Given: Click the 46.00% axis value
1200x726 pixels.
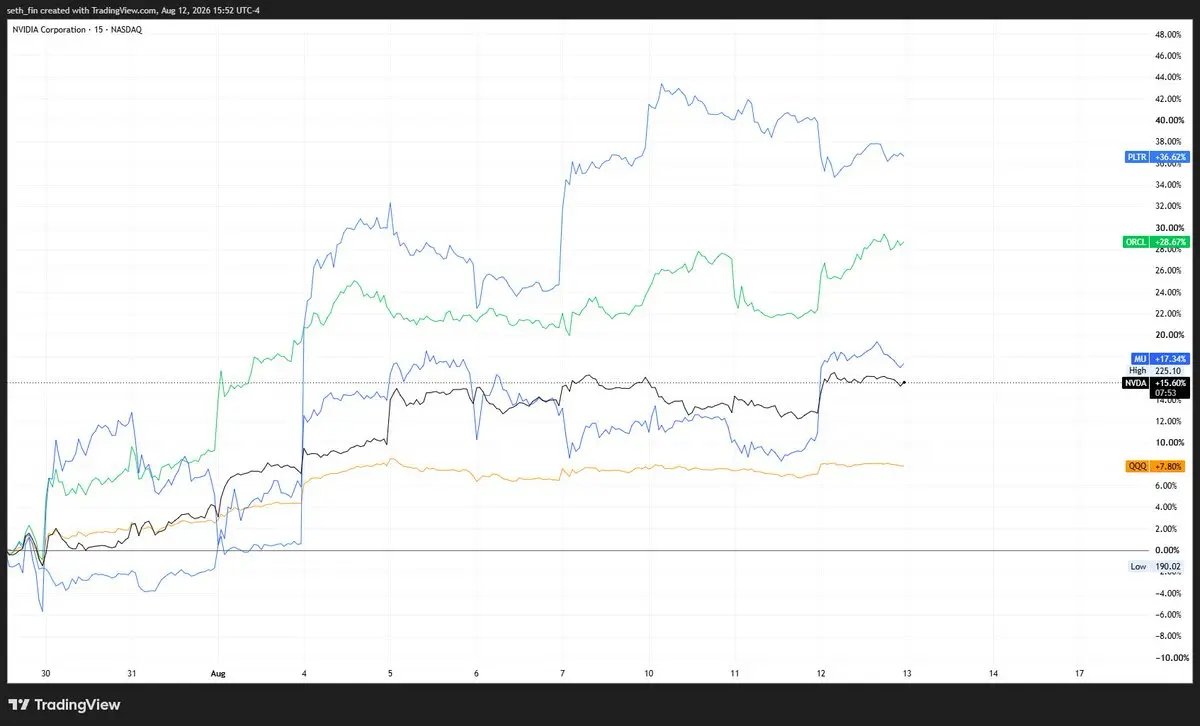Looking at the screenshot, I should pos(1169,56).
